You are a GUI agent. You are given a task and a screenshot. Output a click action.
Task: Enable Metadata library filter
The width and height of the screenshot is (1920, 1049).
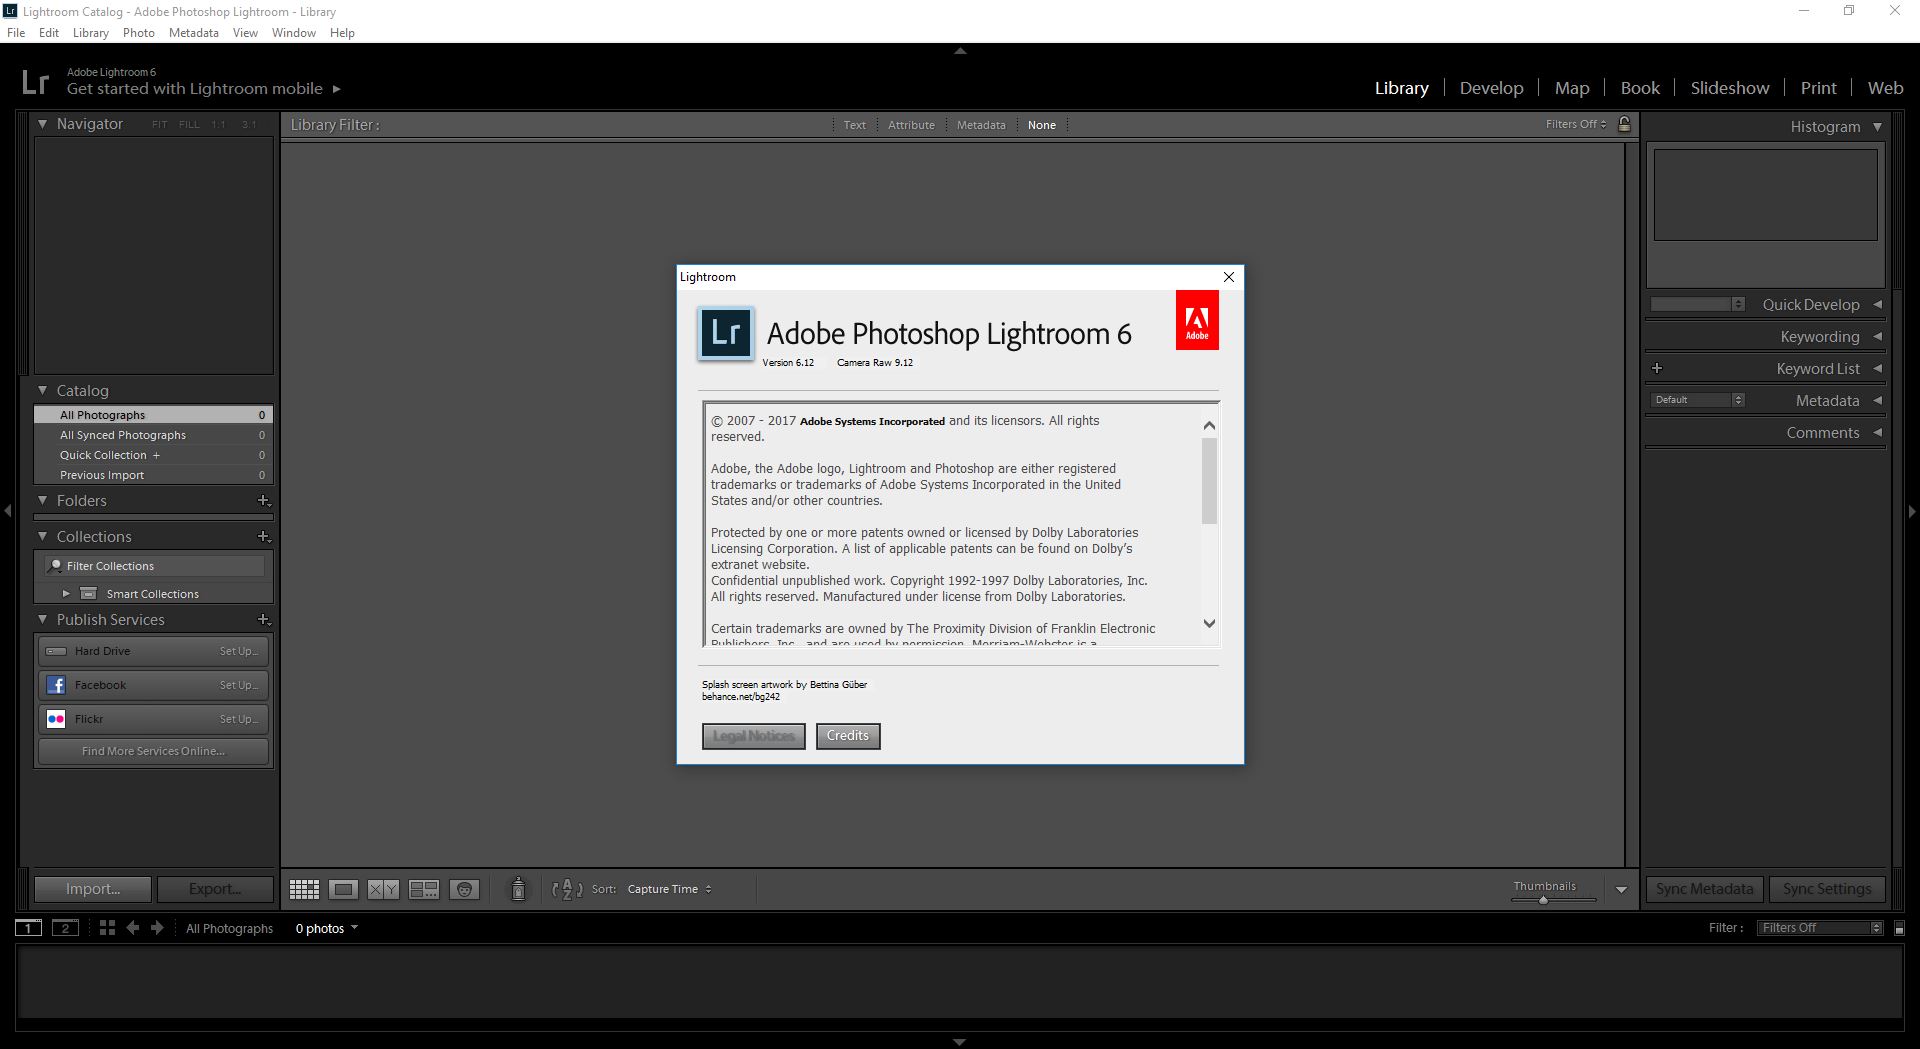coord(981,125)
